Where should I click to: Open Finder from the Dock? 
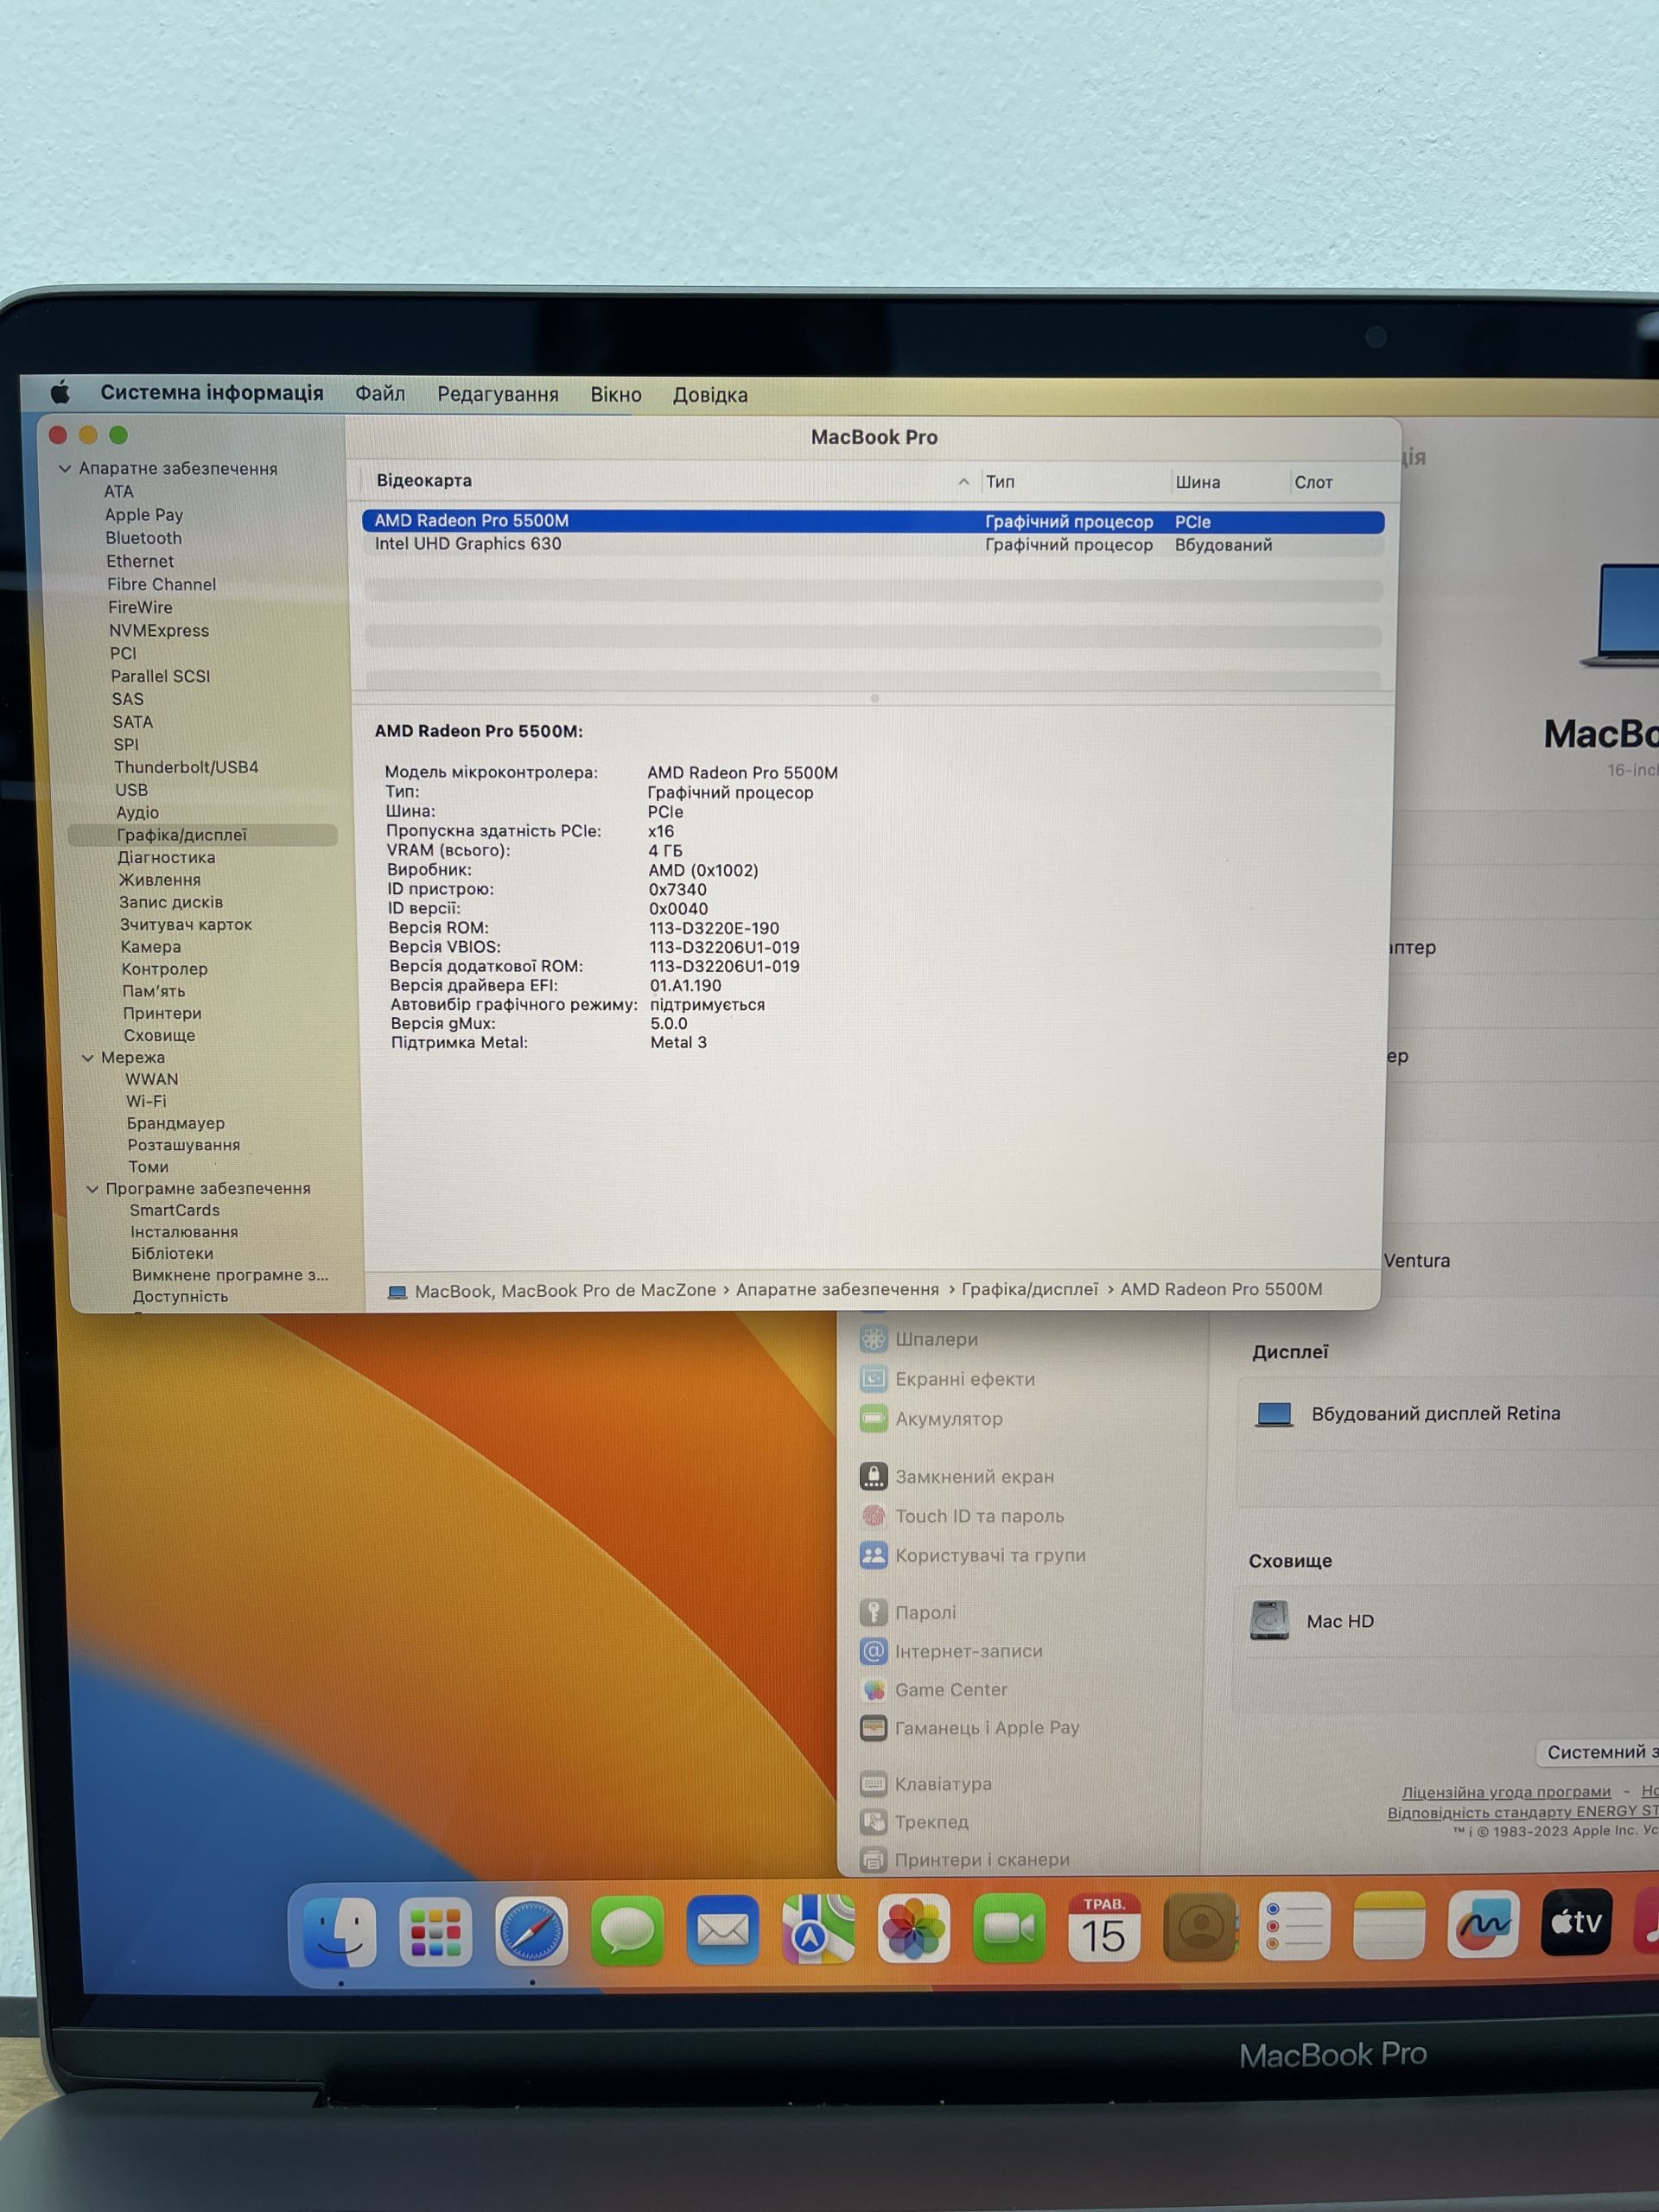click(340, 1932)
